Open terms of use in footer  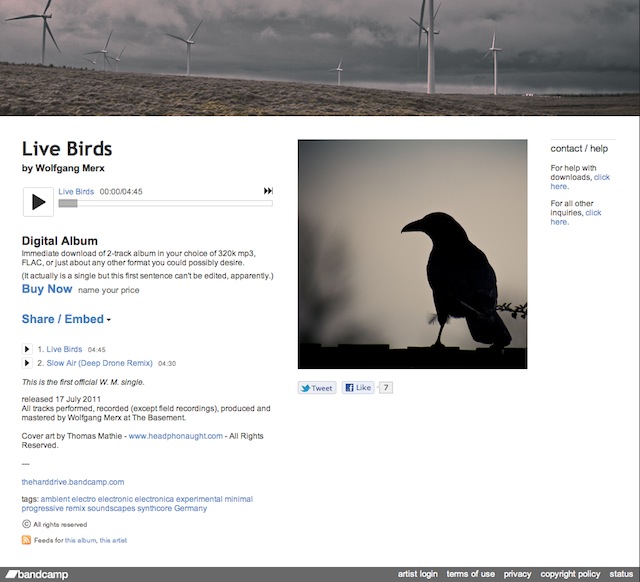tap(470, 574)
